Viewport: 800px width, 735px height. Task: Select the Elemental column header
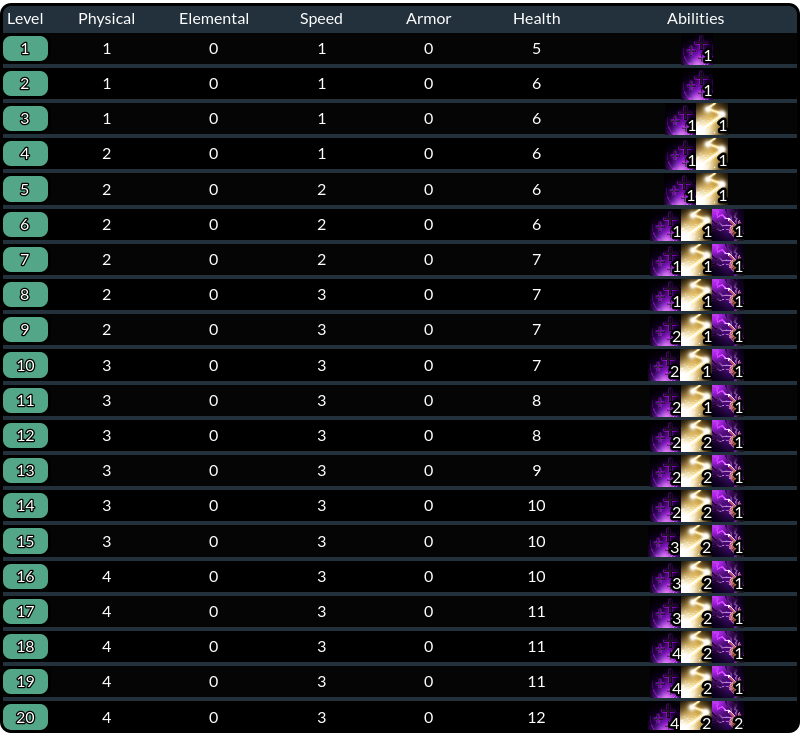pos(214,19)
